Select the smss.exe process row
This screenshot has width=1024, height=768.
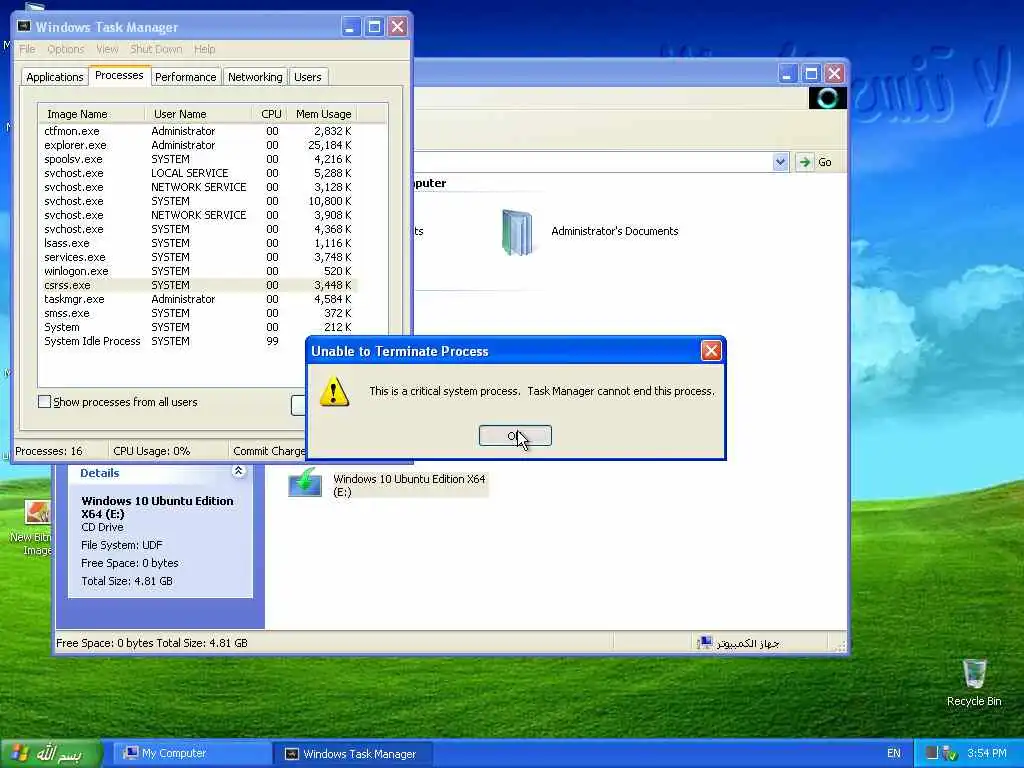(198, 313)
